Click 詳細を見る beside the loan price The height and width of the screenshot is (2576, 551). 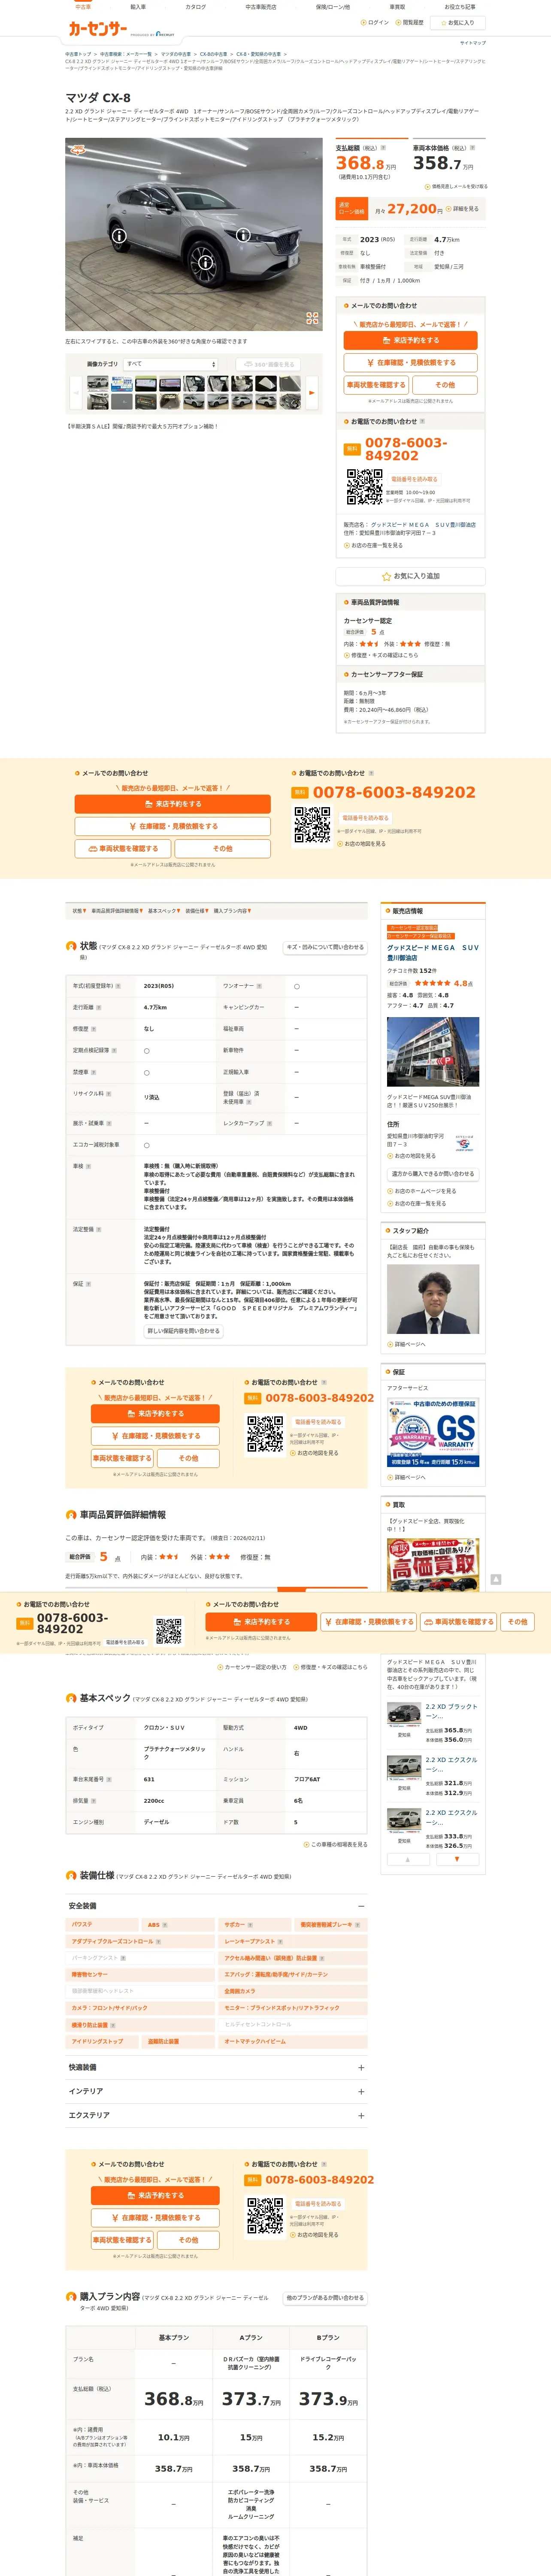[463, 209]
